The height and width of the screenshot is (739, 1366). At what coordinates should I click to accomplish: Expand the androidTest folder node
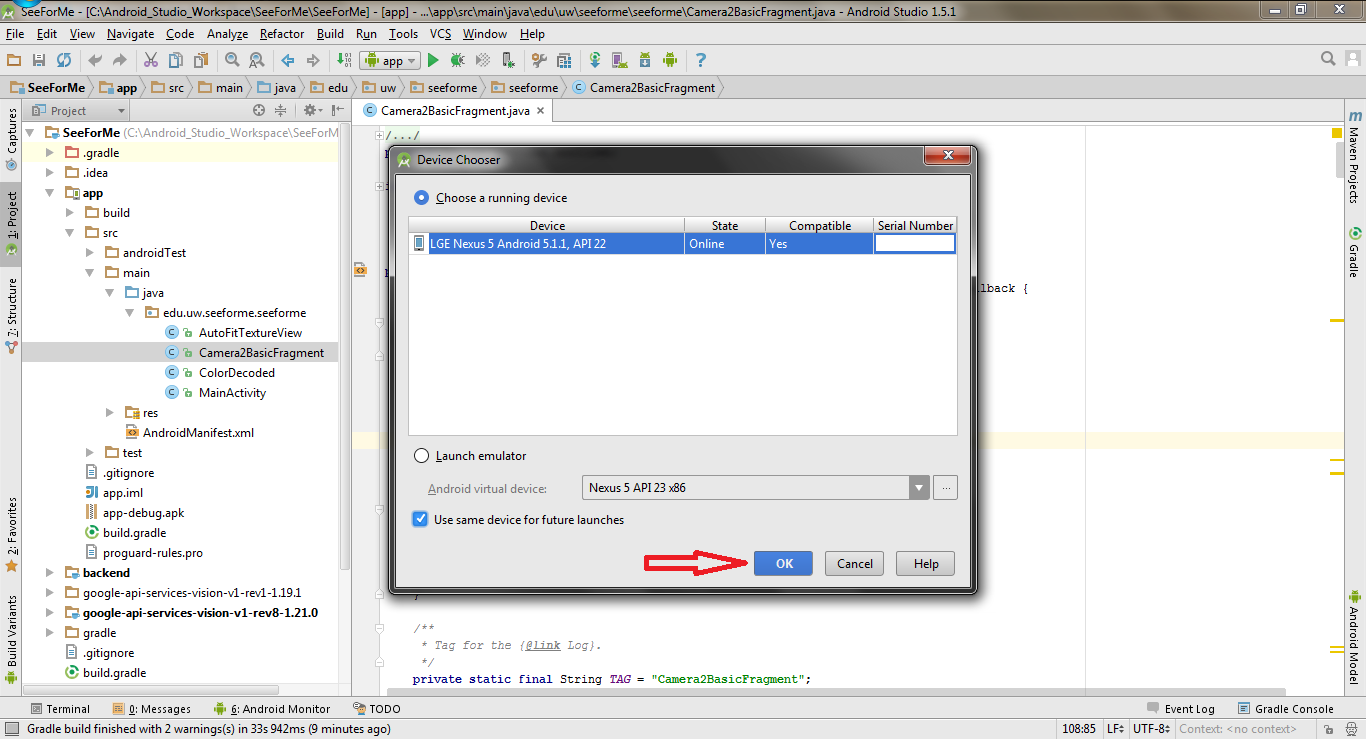[89, 253]
